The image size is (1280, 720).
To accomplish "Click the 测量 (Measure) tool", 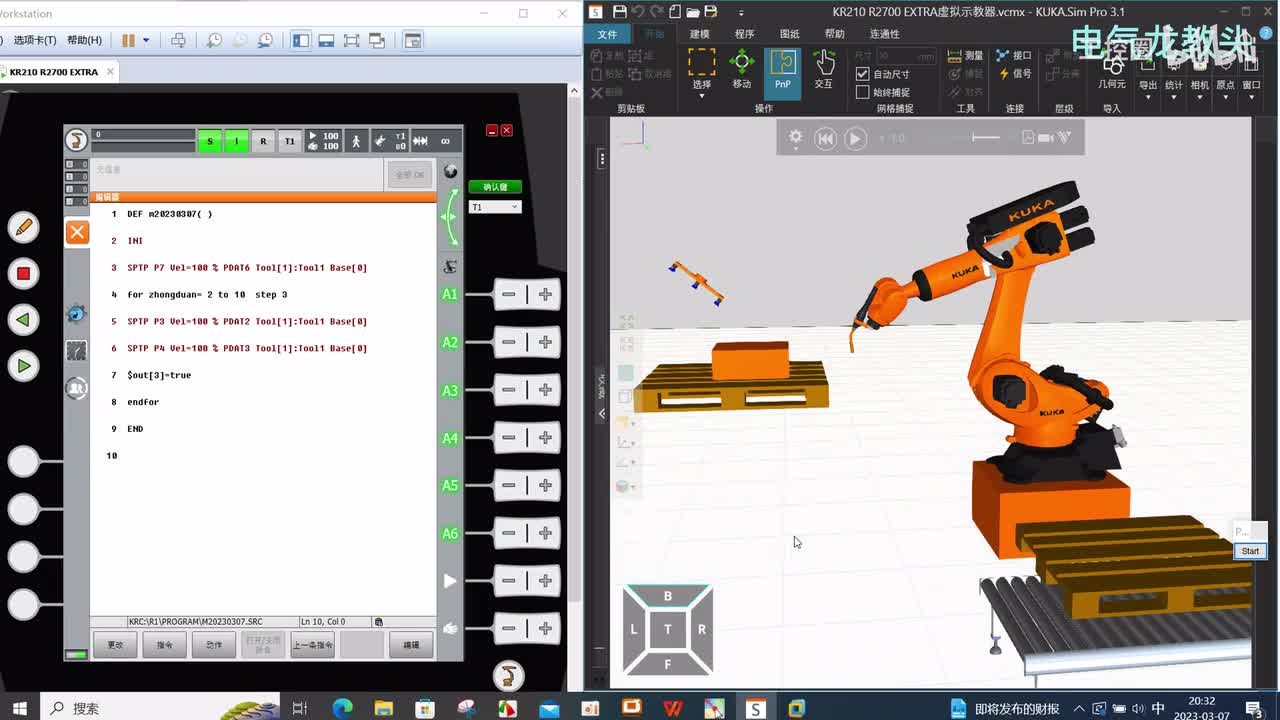I will click(x=965, y=56).
